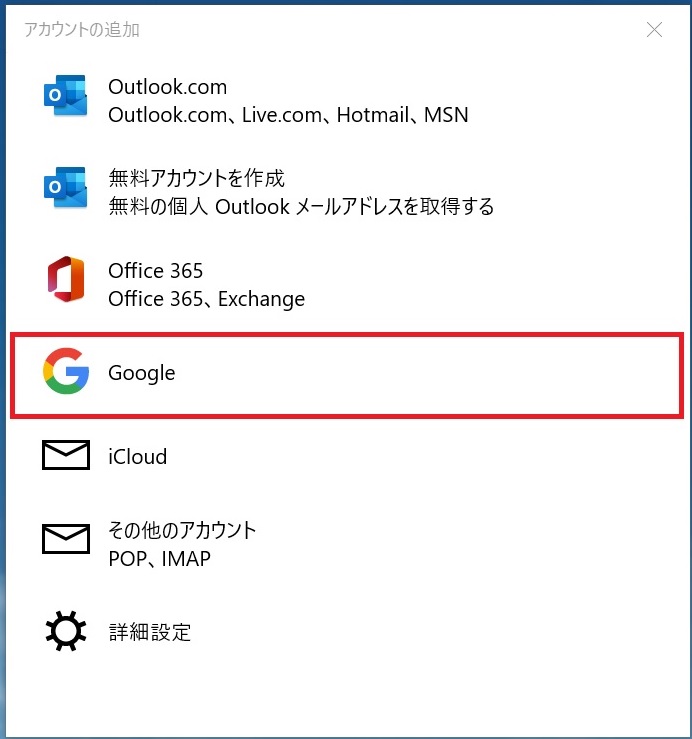Click the アカウントの追加 dialog title
This screenshot has height=739, width=692.
click(81, 30)
